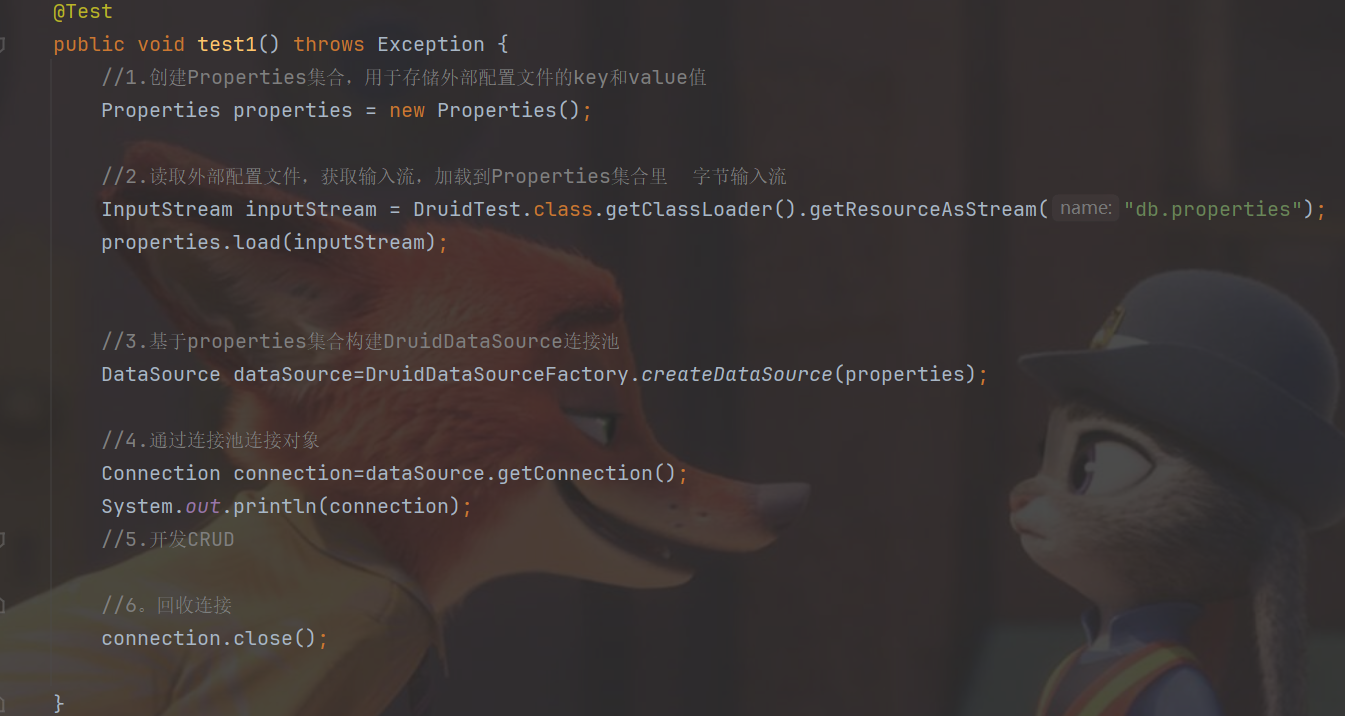Collapse the fold marker beside //6 comment
This screenshot has width=1345, height=716.
(x=3, y=605)
